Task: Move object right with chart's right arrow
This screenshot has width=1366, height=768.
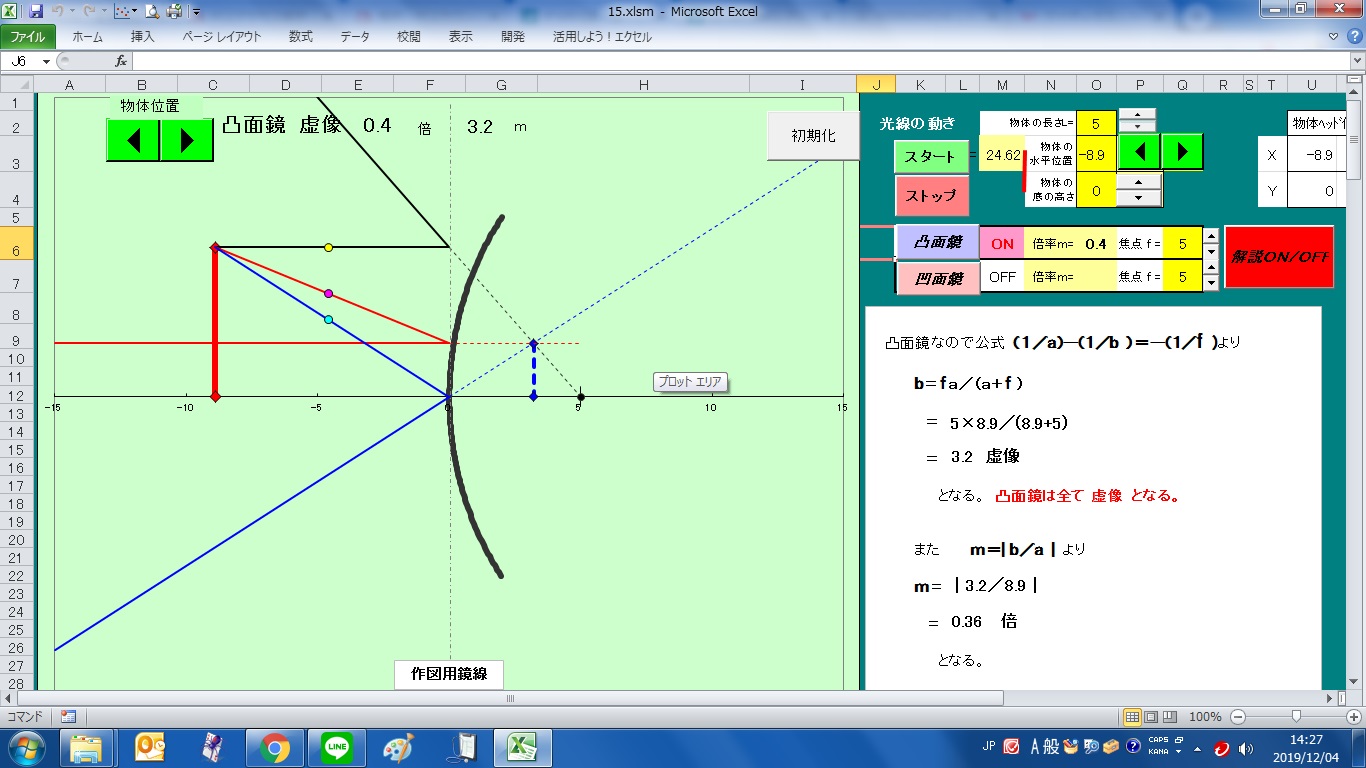Action: tap(186, 140)
